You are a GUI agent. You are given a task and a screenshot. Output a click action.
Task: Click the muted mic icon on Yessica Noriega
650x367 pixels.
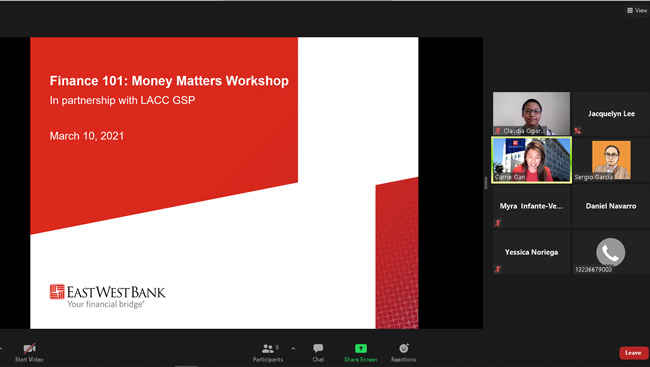coord(498,269)
